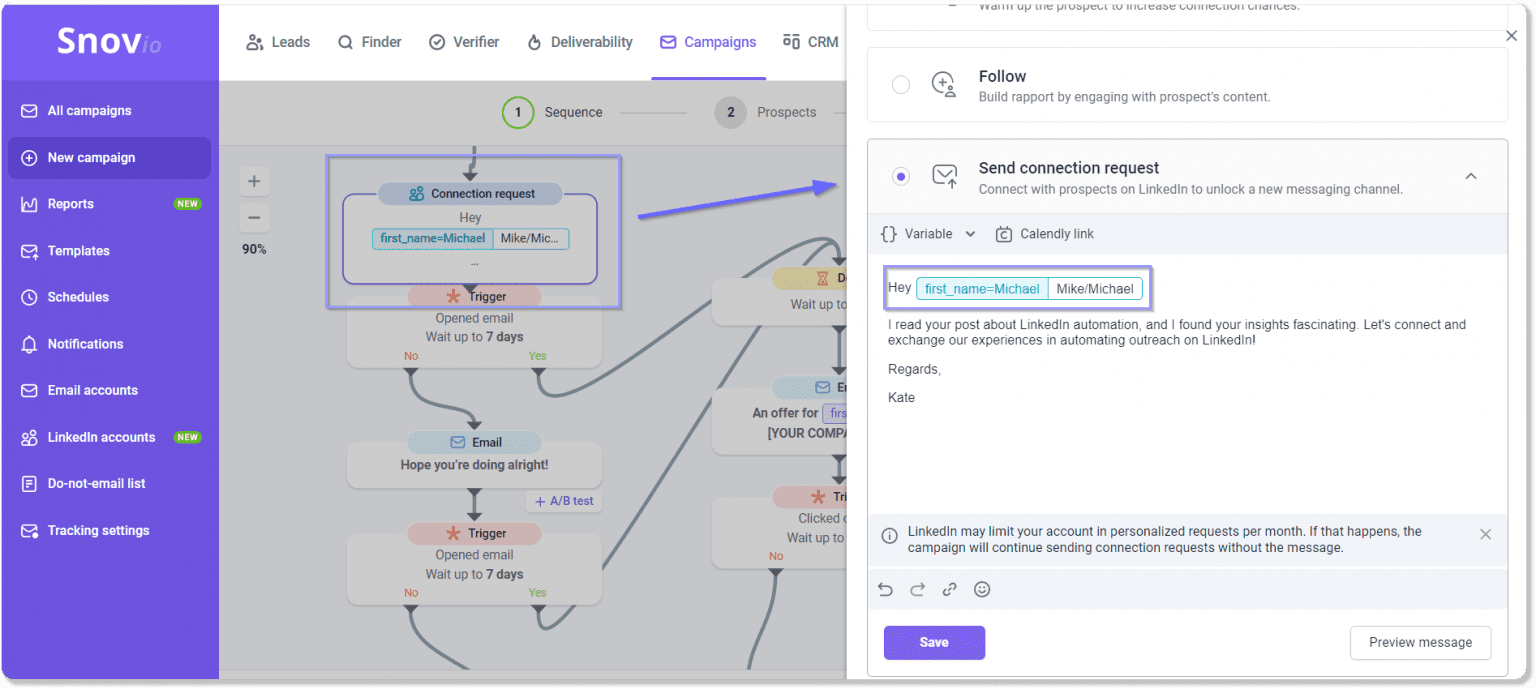Zoom out on the sequence canvas
The image size is (1536, 689).
pyautogui.click(x=254, y=217)
